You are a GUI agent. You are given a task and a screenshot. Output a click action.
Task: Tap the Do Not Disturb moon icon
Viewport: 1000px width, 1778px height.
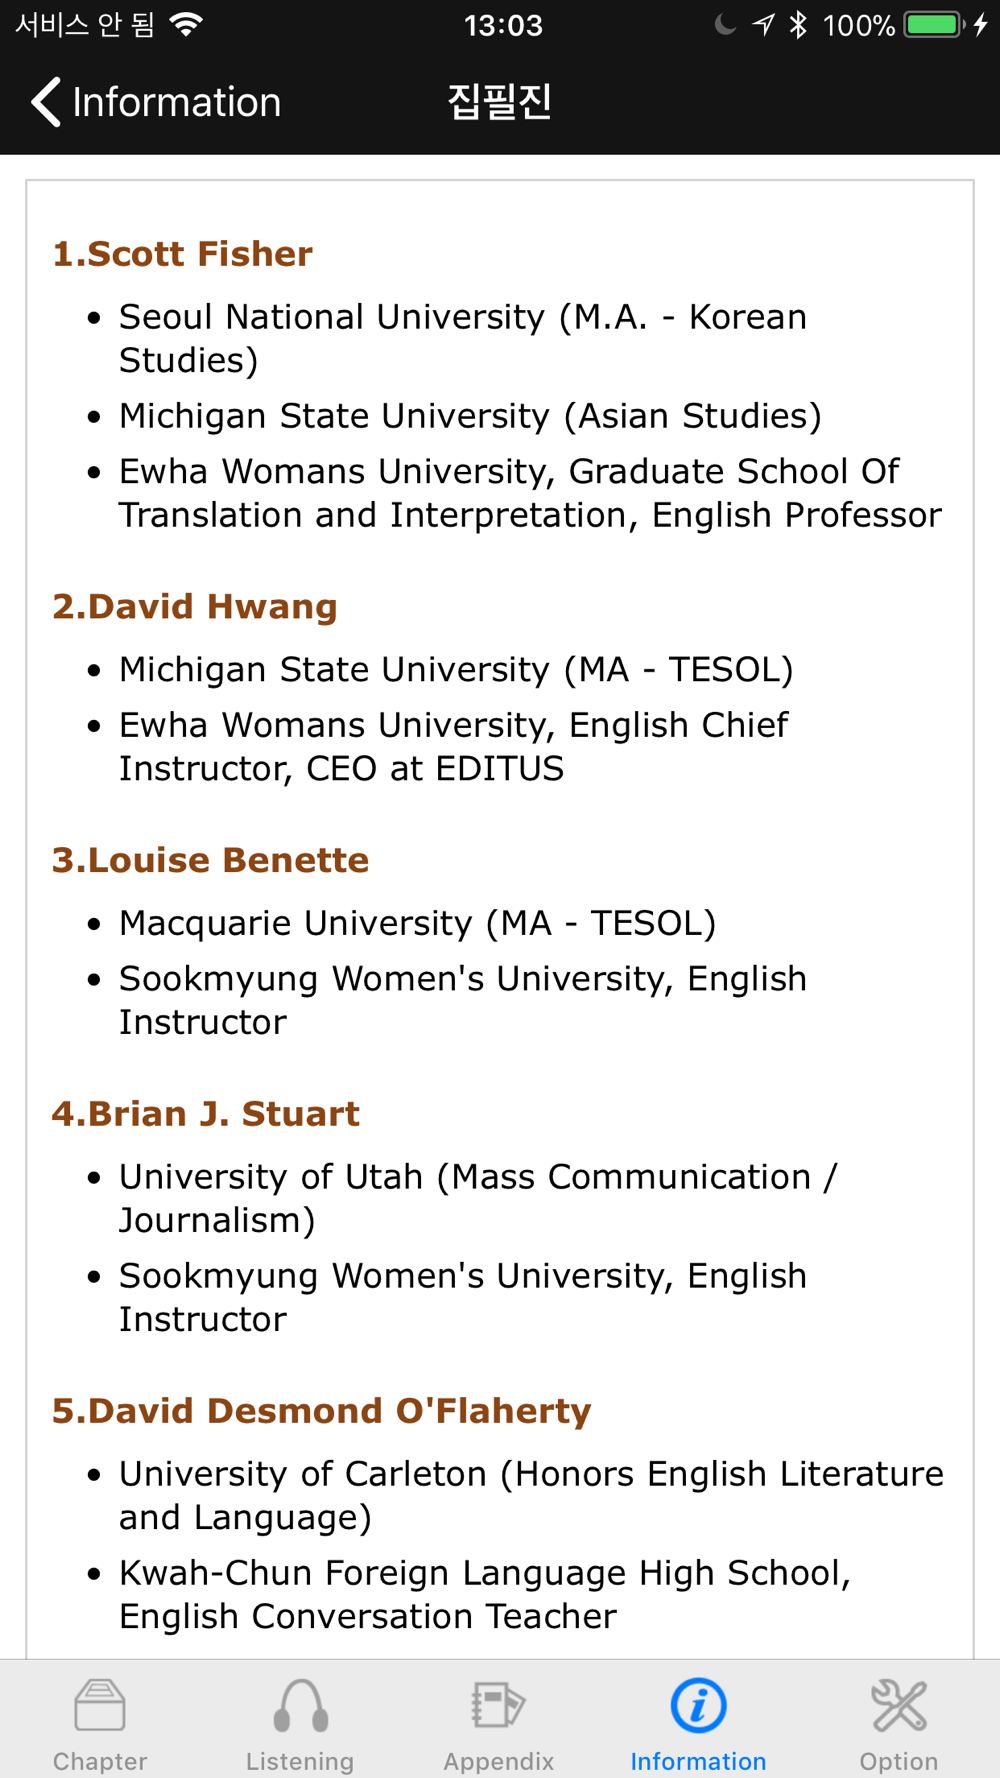726,25
